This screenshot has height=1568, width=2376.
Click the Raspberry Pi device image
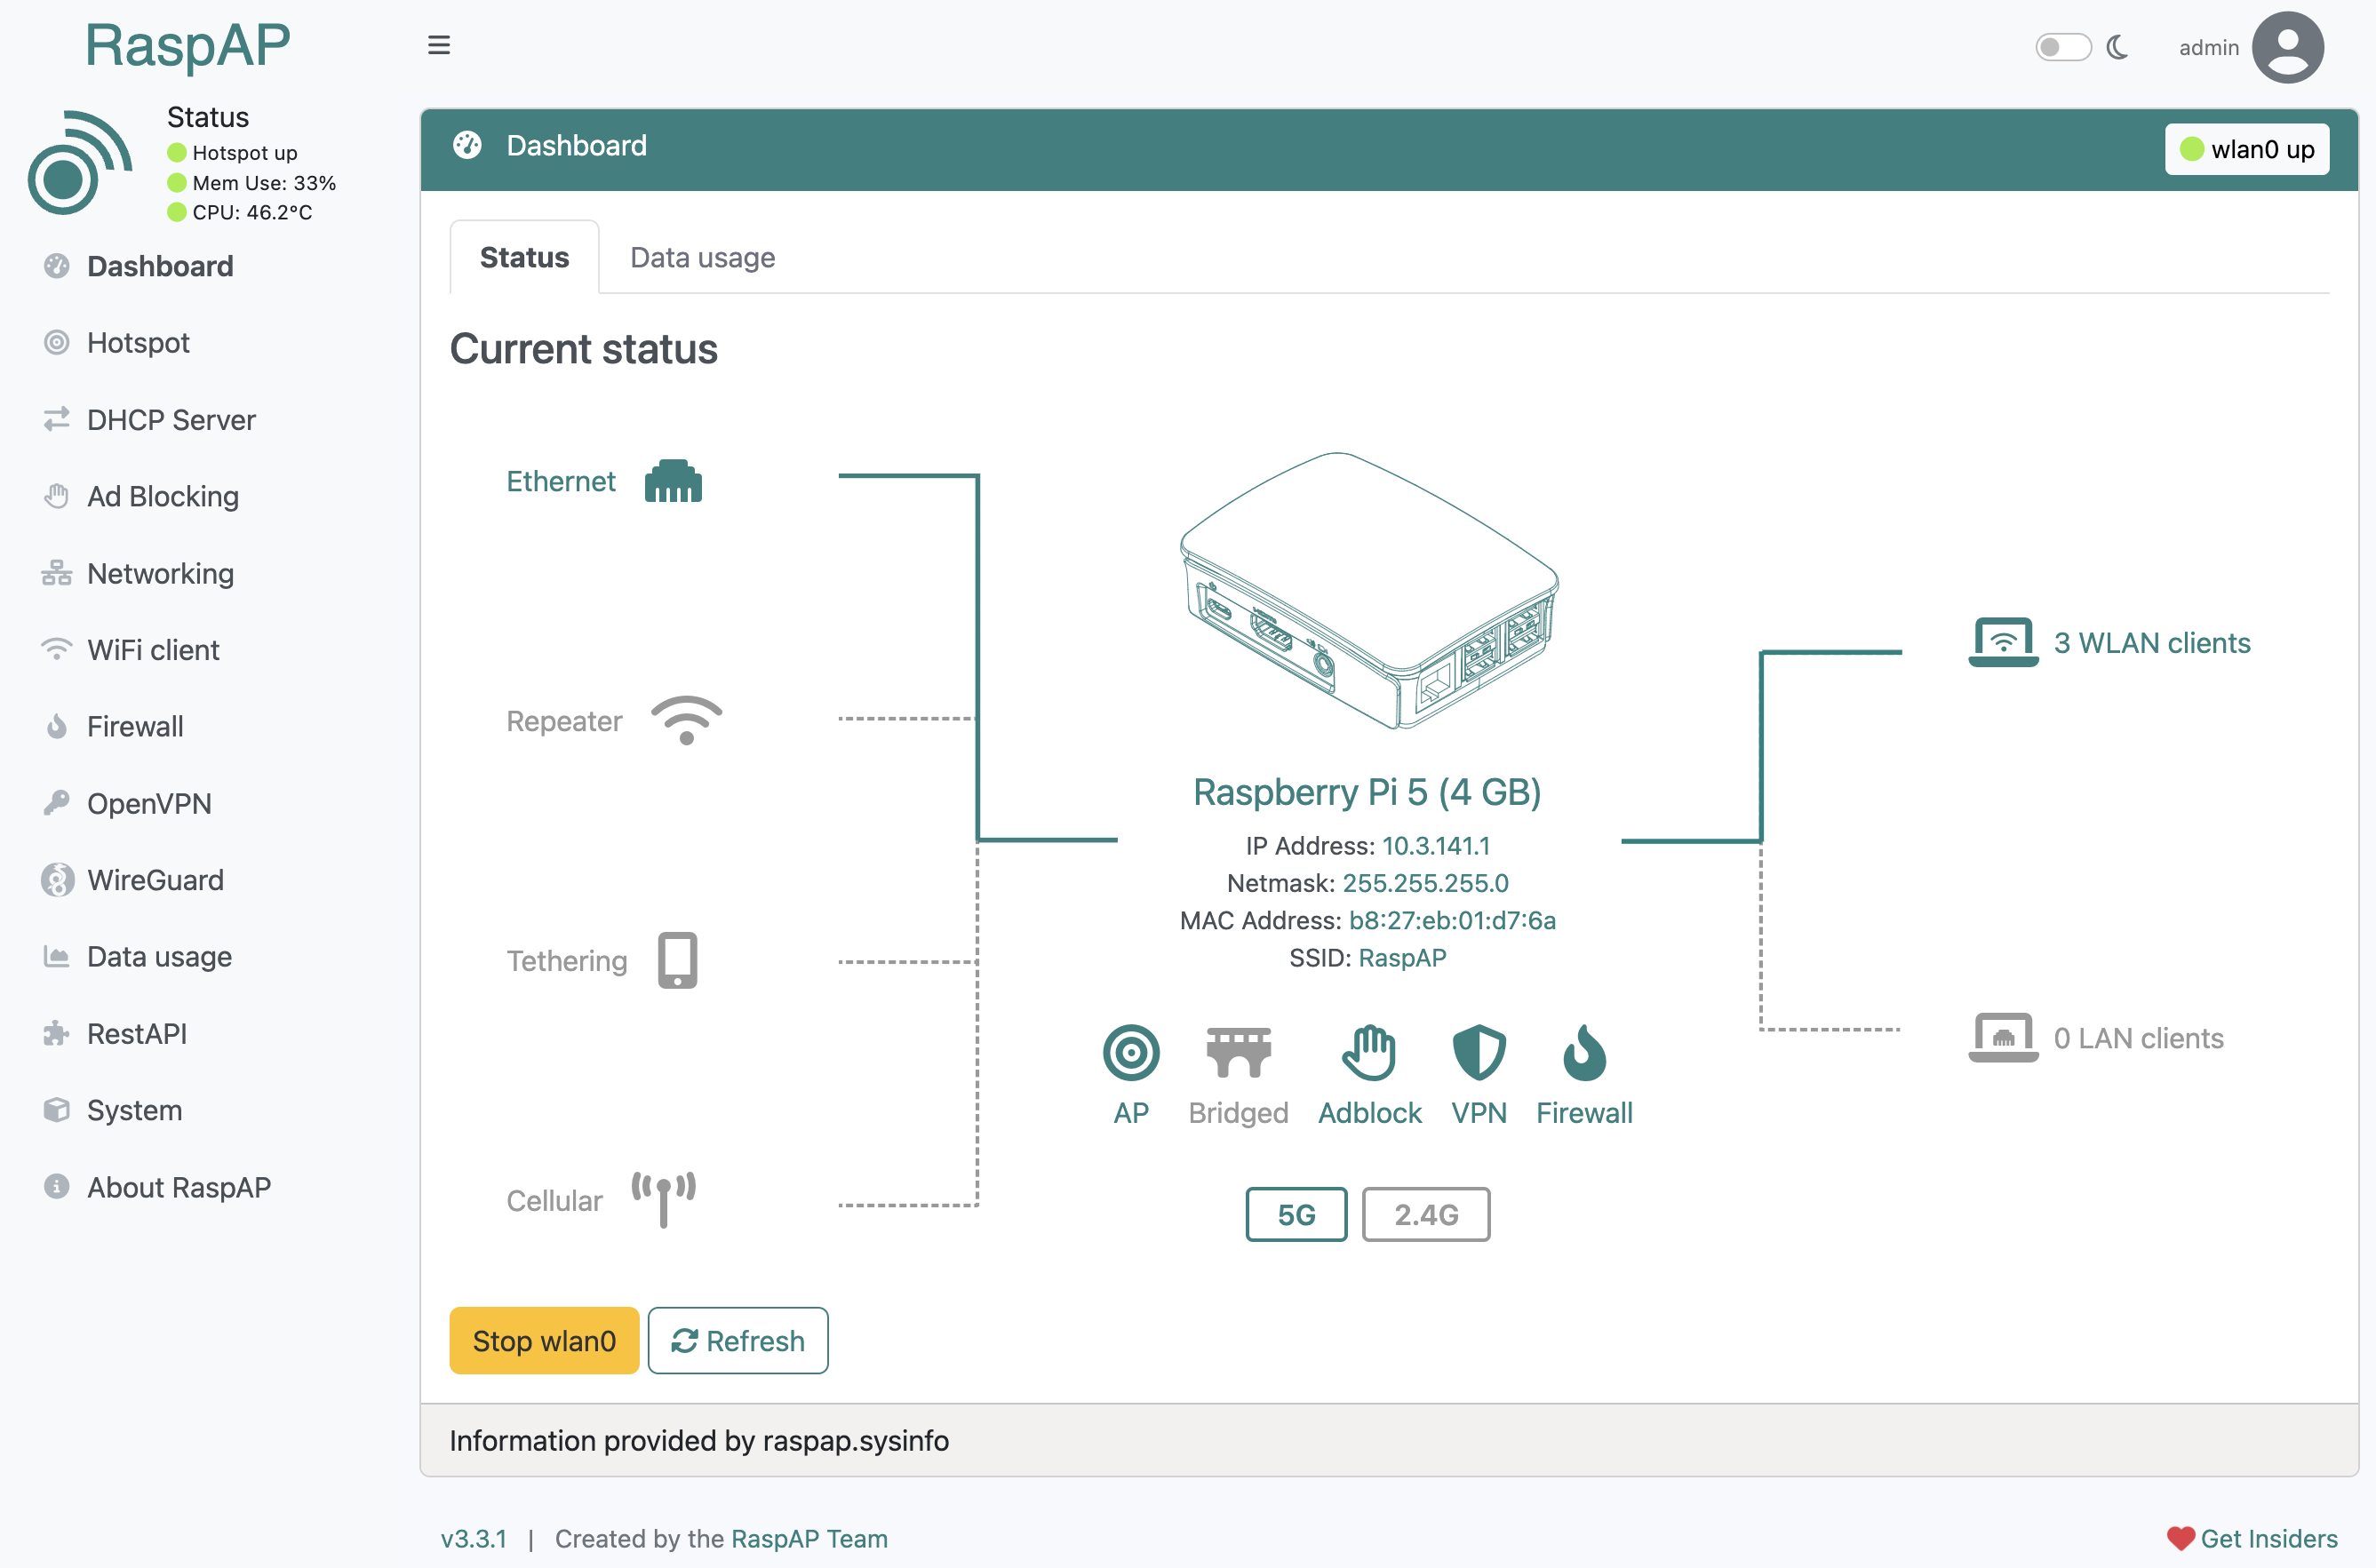(1368, 591)
